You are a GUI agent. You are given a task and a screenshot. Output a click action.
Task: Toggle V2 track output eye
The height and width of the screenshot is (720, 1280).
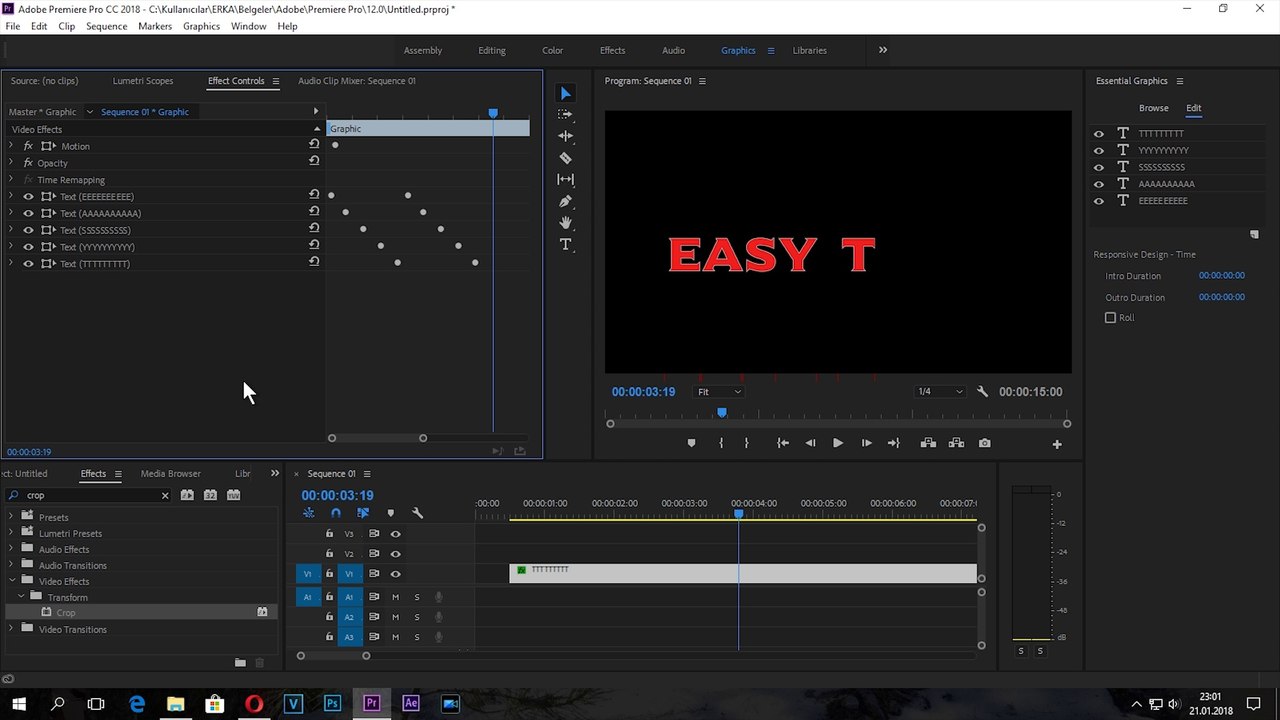[395, 554]
